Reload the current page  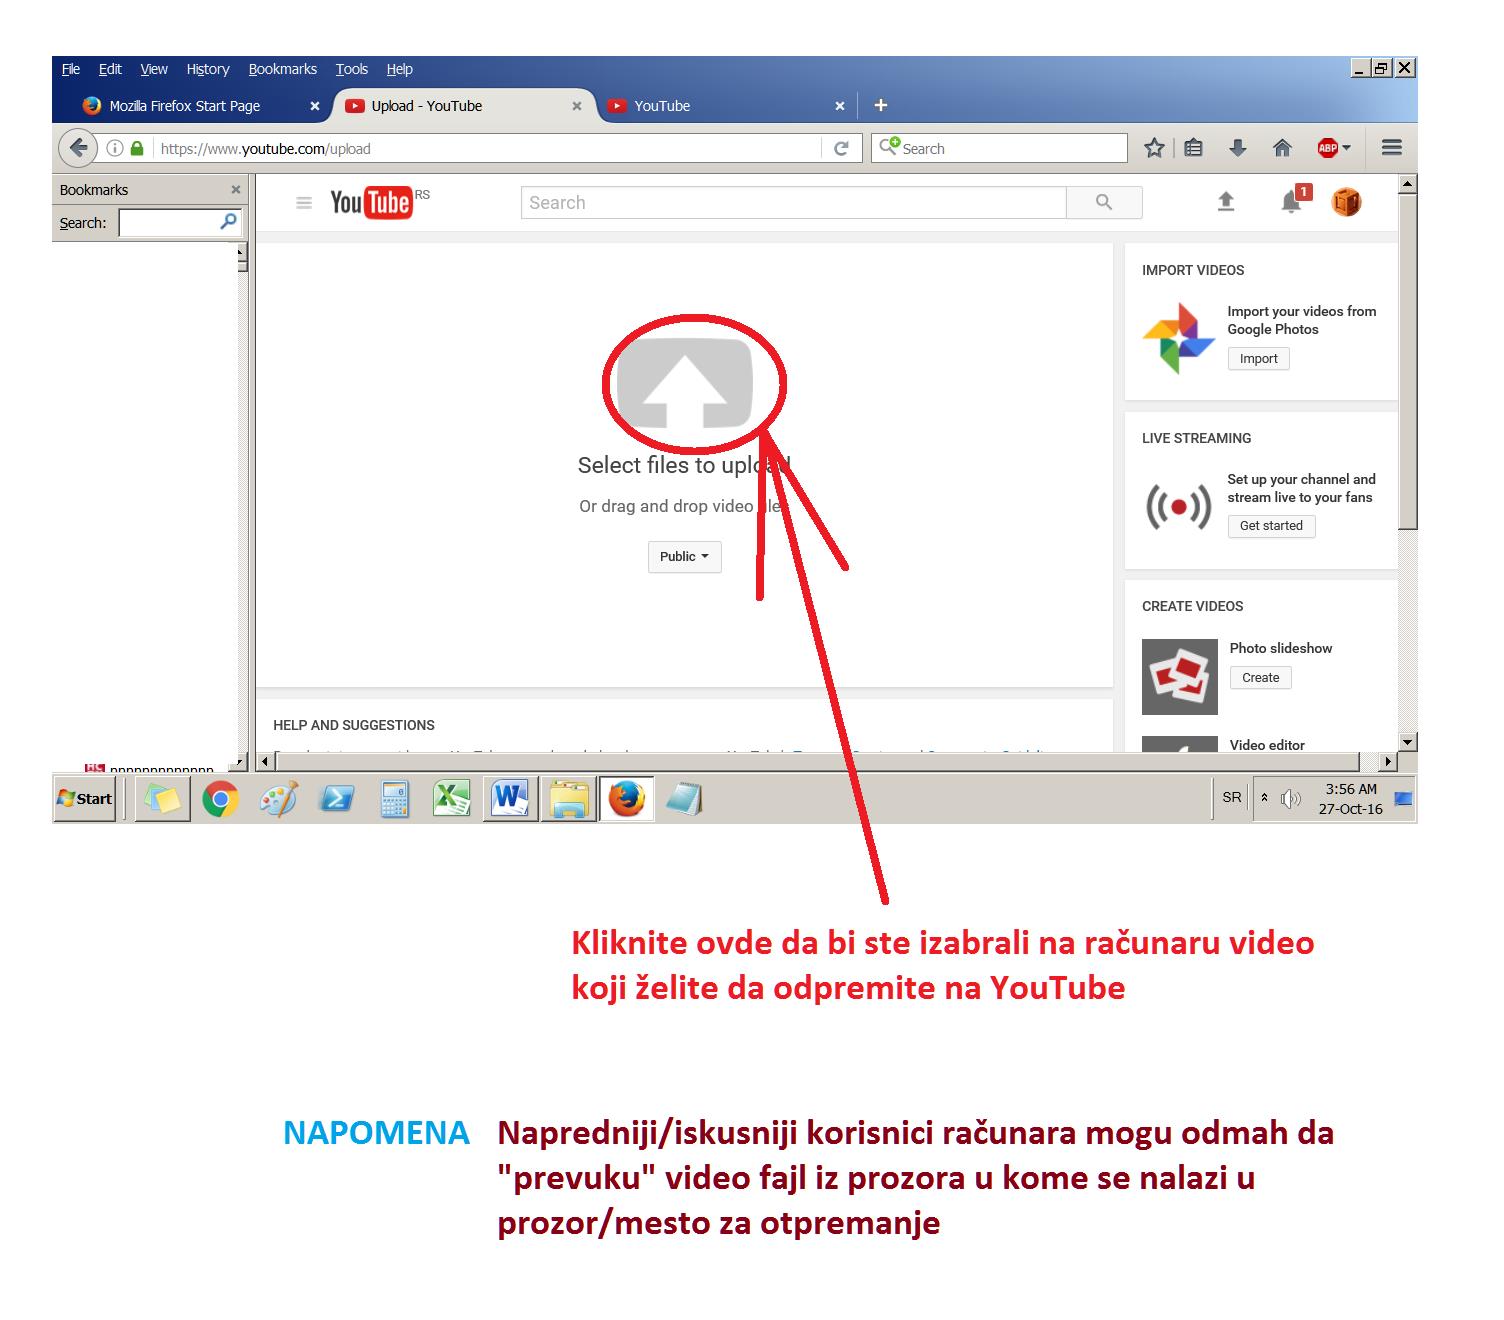point(841,148)
